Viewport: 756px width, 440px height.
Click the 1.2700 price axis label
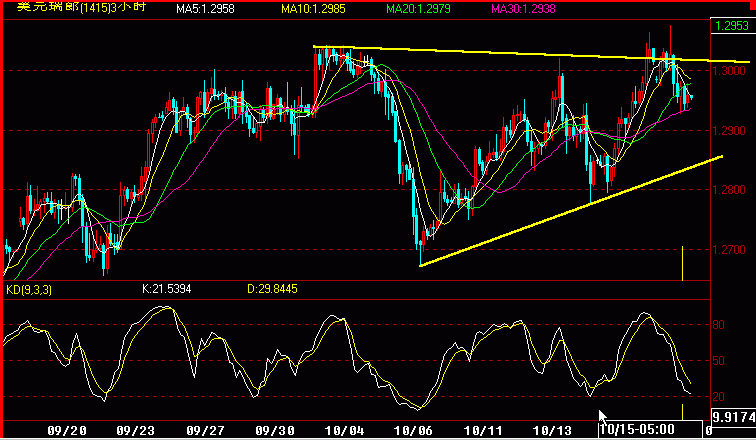click(x=729, y=250)
